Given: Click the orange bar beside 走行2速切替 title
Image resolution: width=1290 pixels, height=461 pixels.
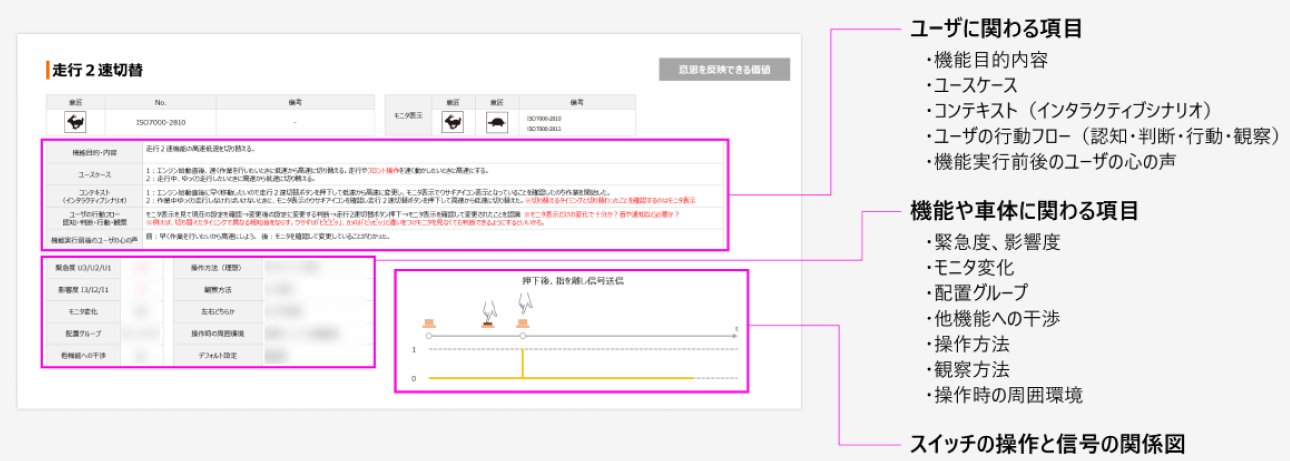Looking at the screenshot, I should pyautogui.click(x=47, y=71).
